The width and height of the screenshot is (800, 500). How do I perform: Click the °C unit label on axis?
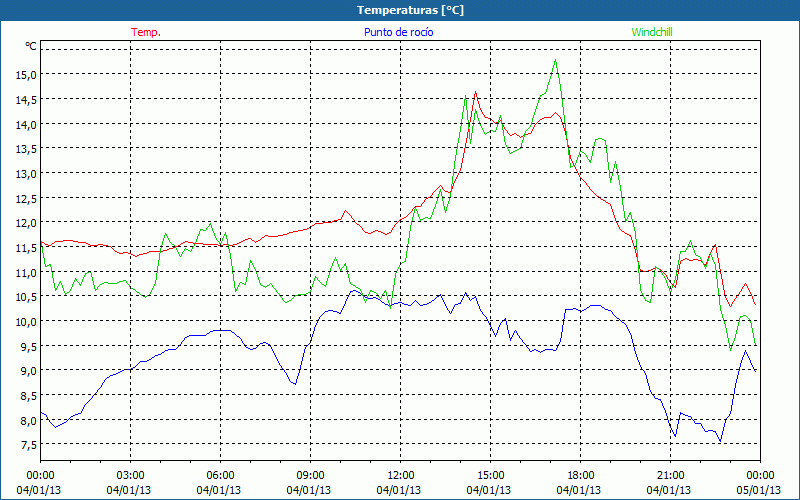coord(31,46)
